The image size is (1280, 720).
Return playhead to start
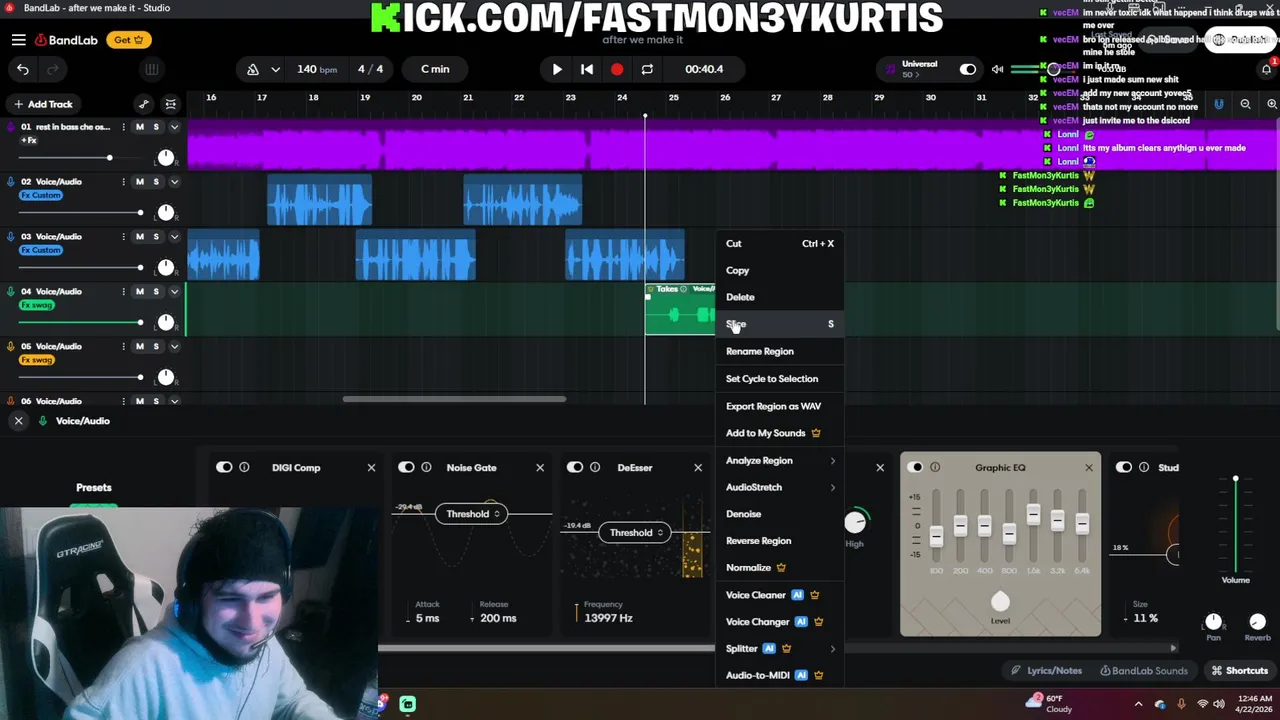coord(587,69)
